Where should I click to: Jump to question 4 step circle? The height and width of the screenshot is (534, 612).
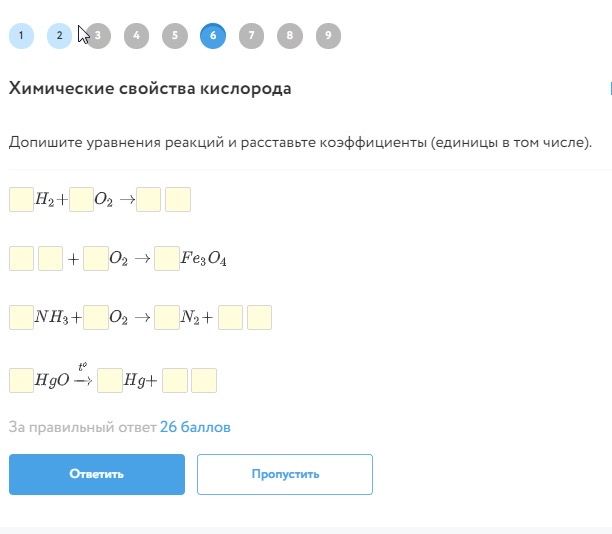(136, 37)
